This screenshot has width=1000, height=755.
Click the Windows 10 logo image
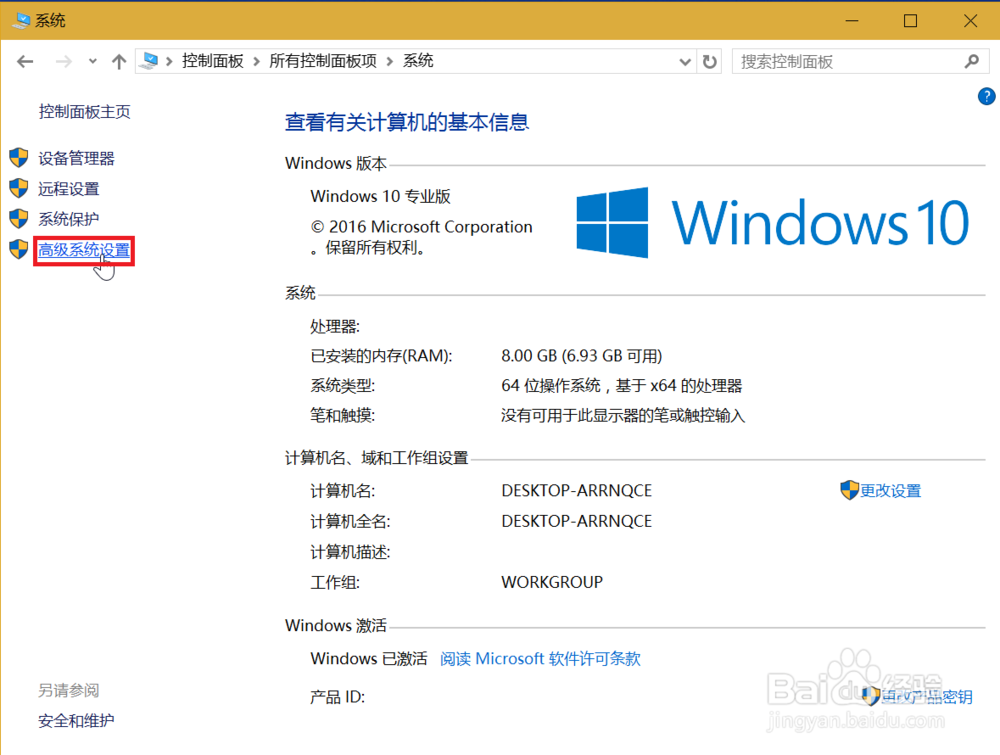tap(772, 223)
